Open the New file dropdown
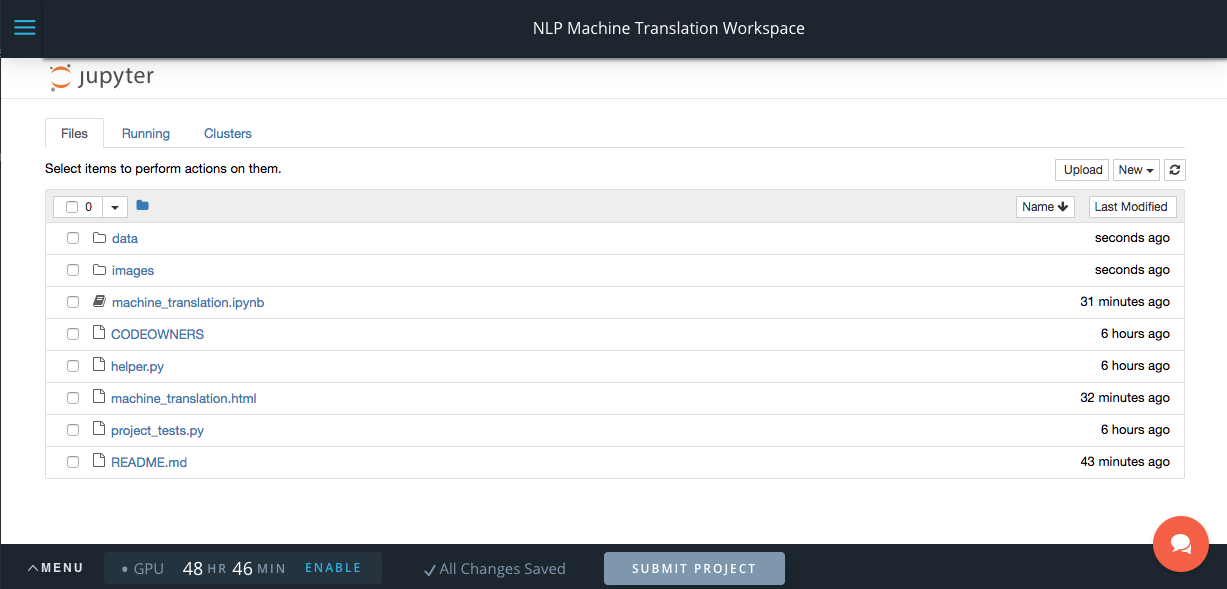The image size is (1227, 589). 1136,169
